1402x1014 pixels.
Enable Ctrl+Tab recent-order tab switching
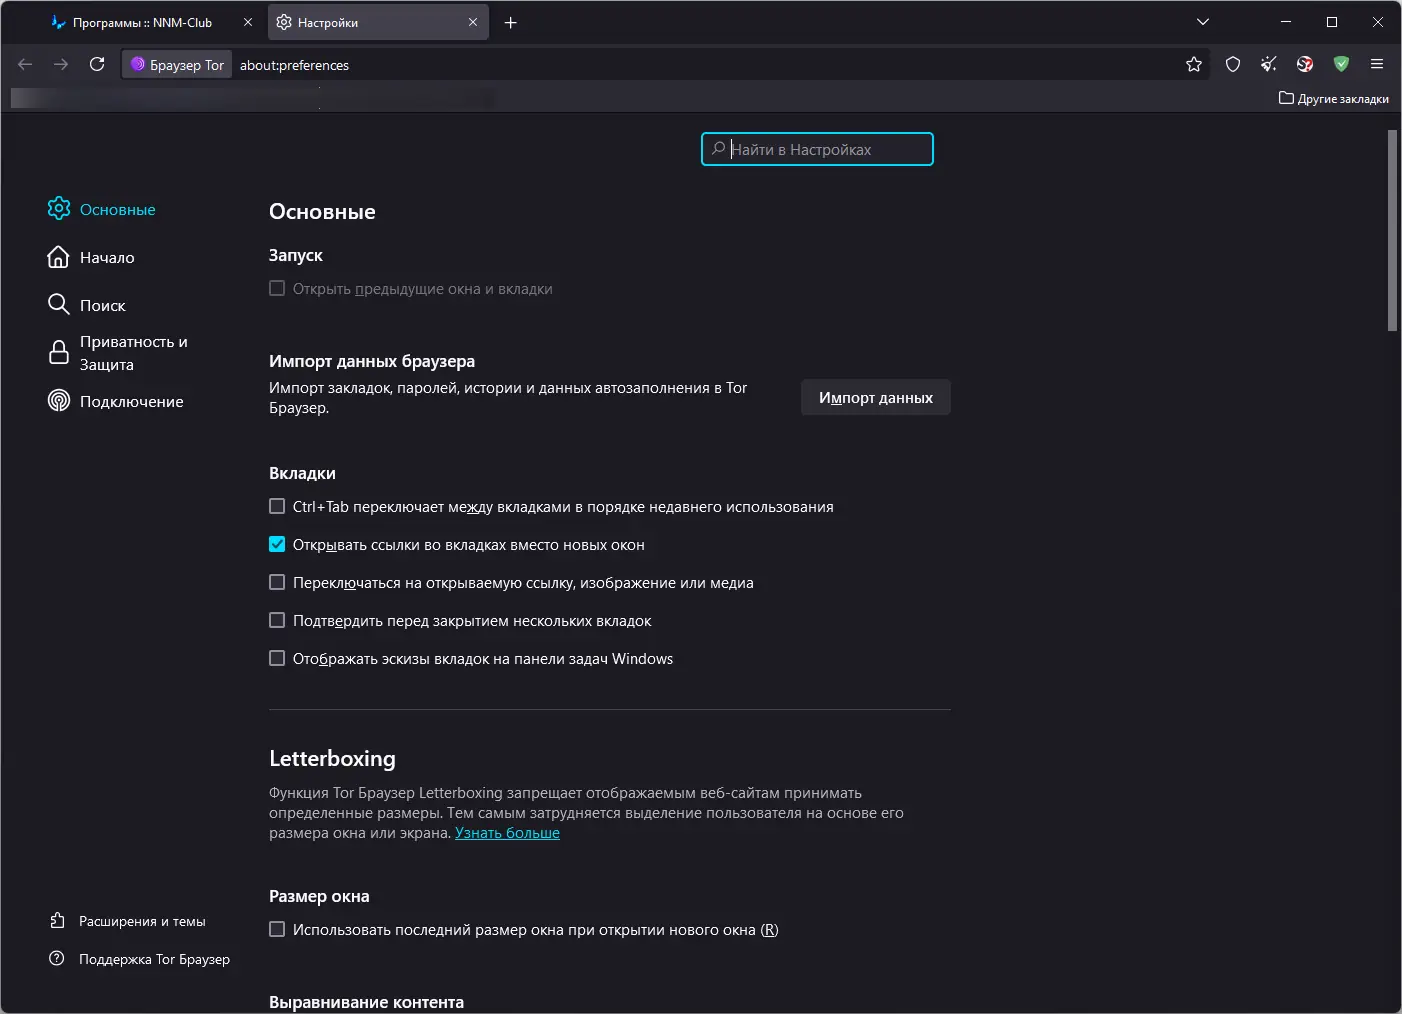point(277,507)
